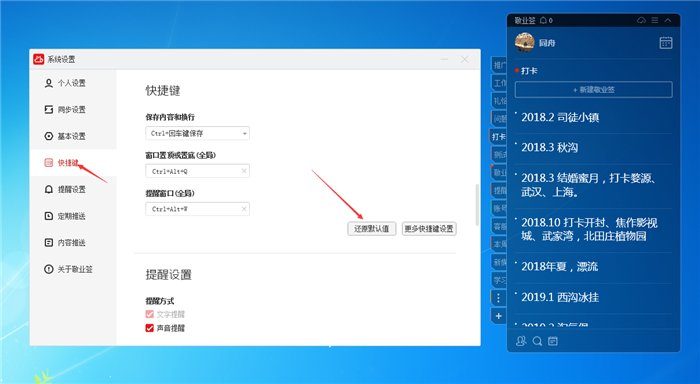Open the calendar icon next to the username
The image size is (700, 384).
click(x=666, y=43)
